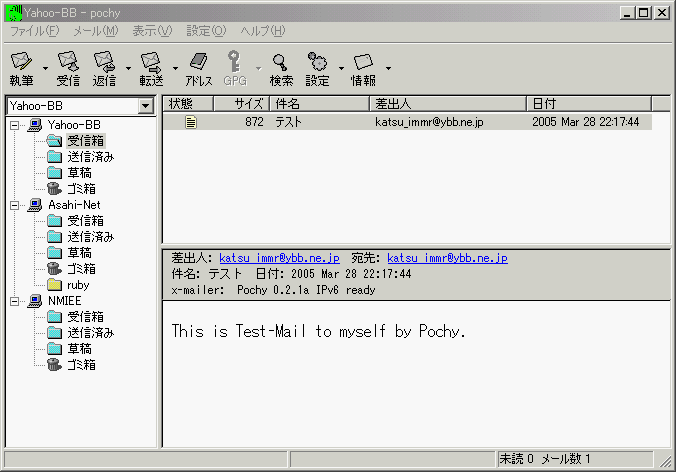Screen dimensions: 676x472
Task: Collapse the NMIEE account tree node
Action: pos(15,301)
